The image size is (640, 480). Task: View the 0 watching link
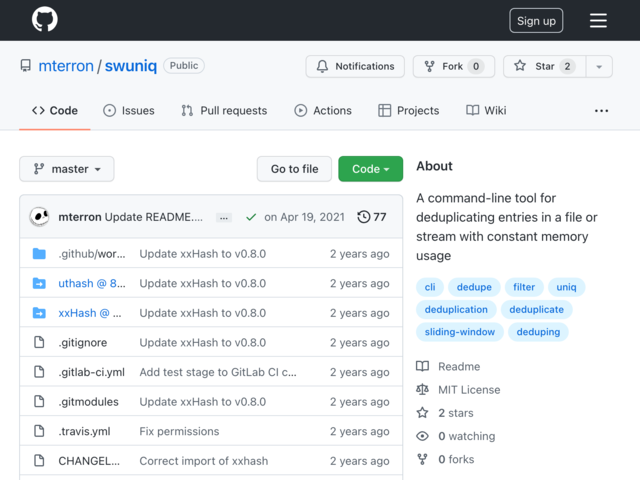pos(456,436)
